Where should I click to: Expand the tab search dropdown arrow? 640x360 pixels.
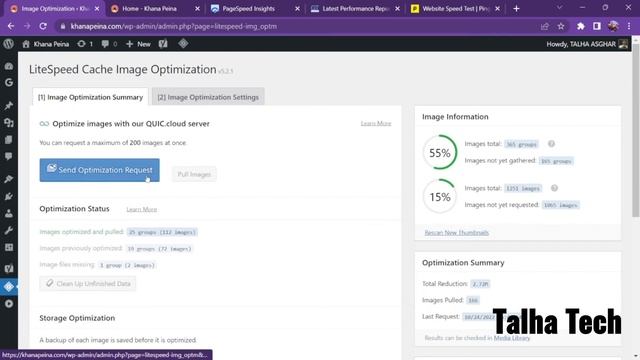(x=559, y=8)
